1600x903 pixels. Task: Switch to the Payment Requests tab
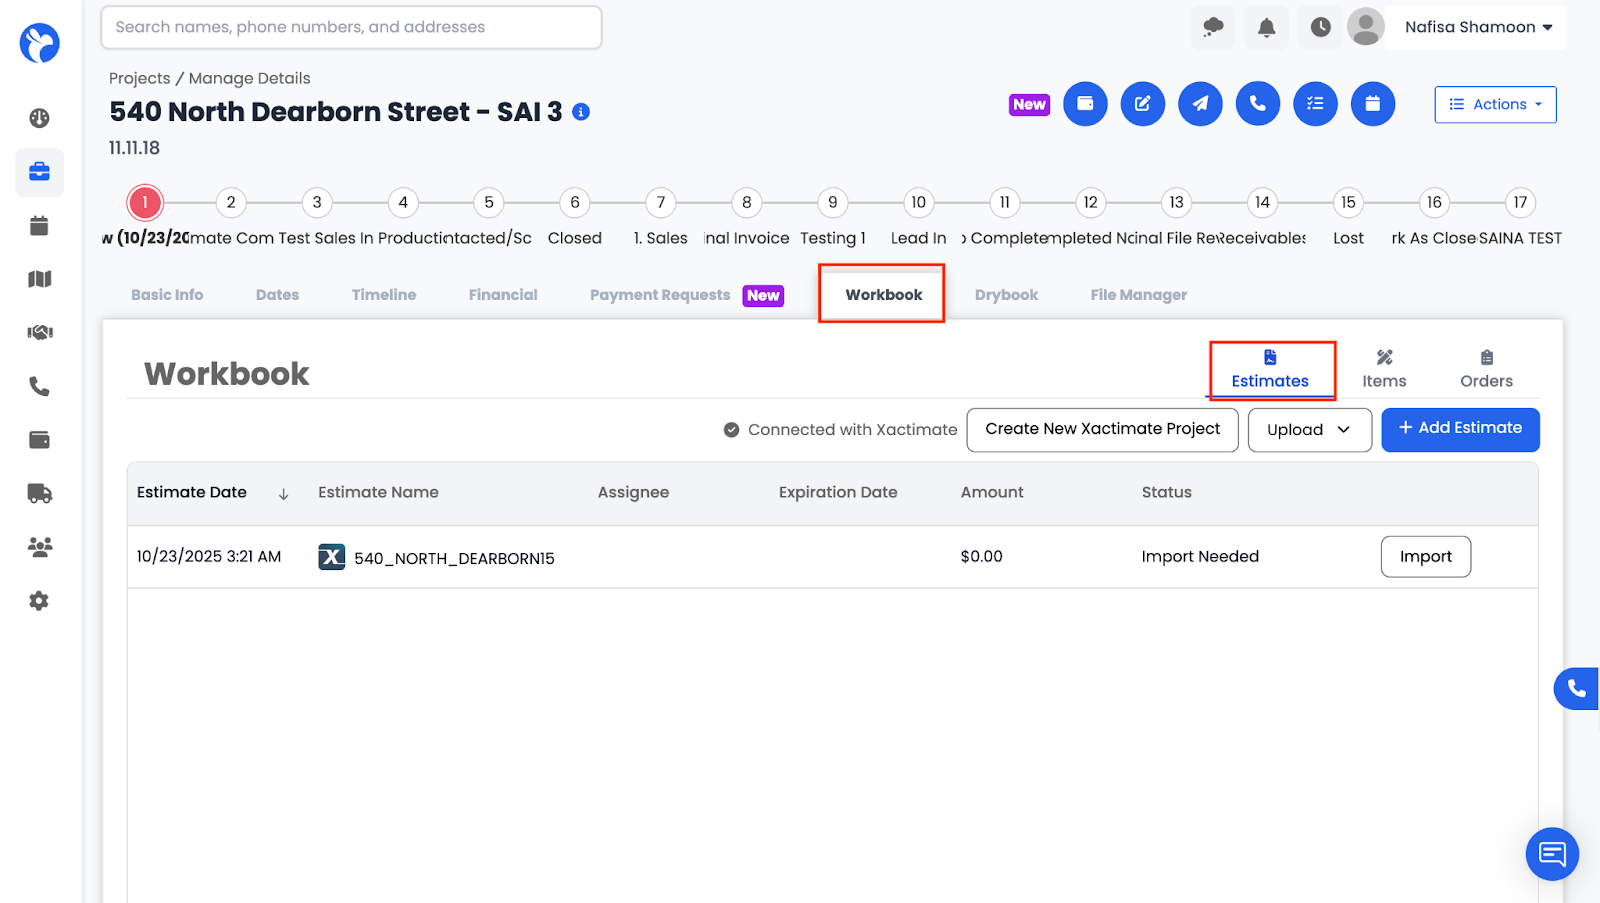[660, 294]
